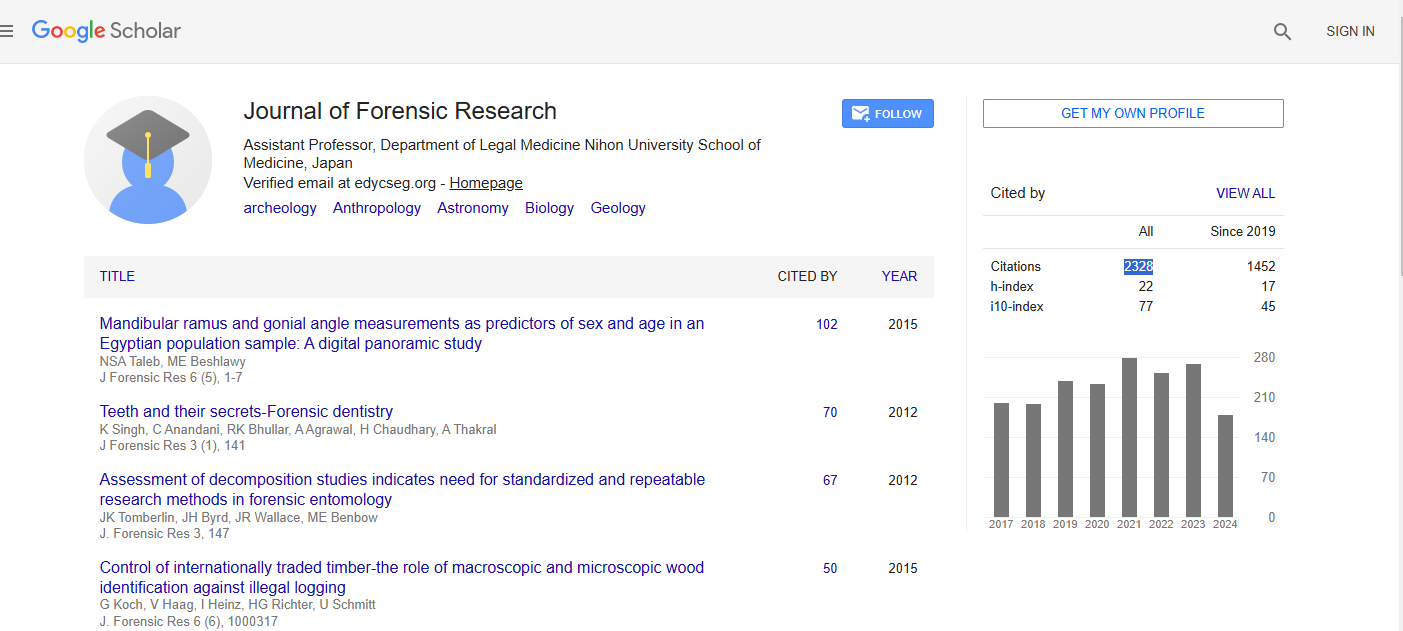This screenshot has height=631, width=1403.
Task: Click the graduation cap profile avatar
Action: pos(148,160)
